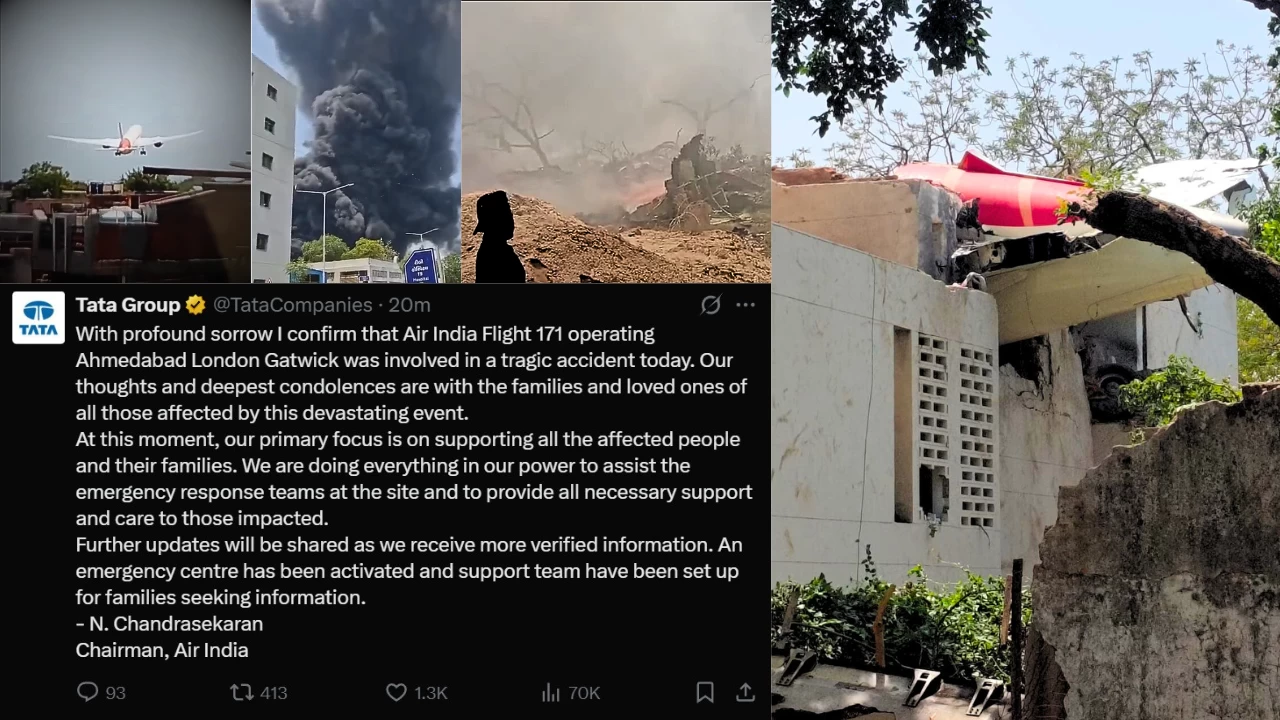Open the crashed tail building photo

coord(1026,360)
